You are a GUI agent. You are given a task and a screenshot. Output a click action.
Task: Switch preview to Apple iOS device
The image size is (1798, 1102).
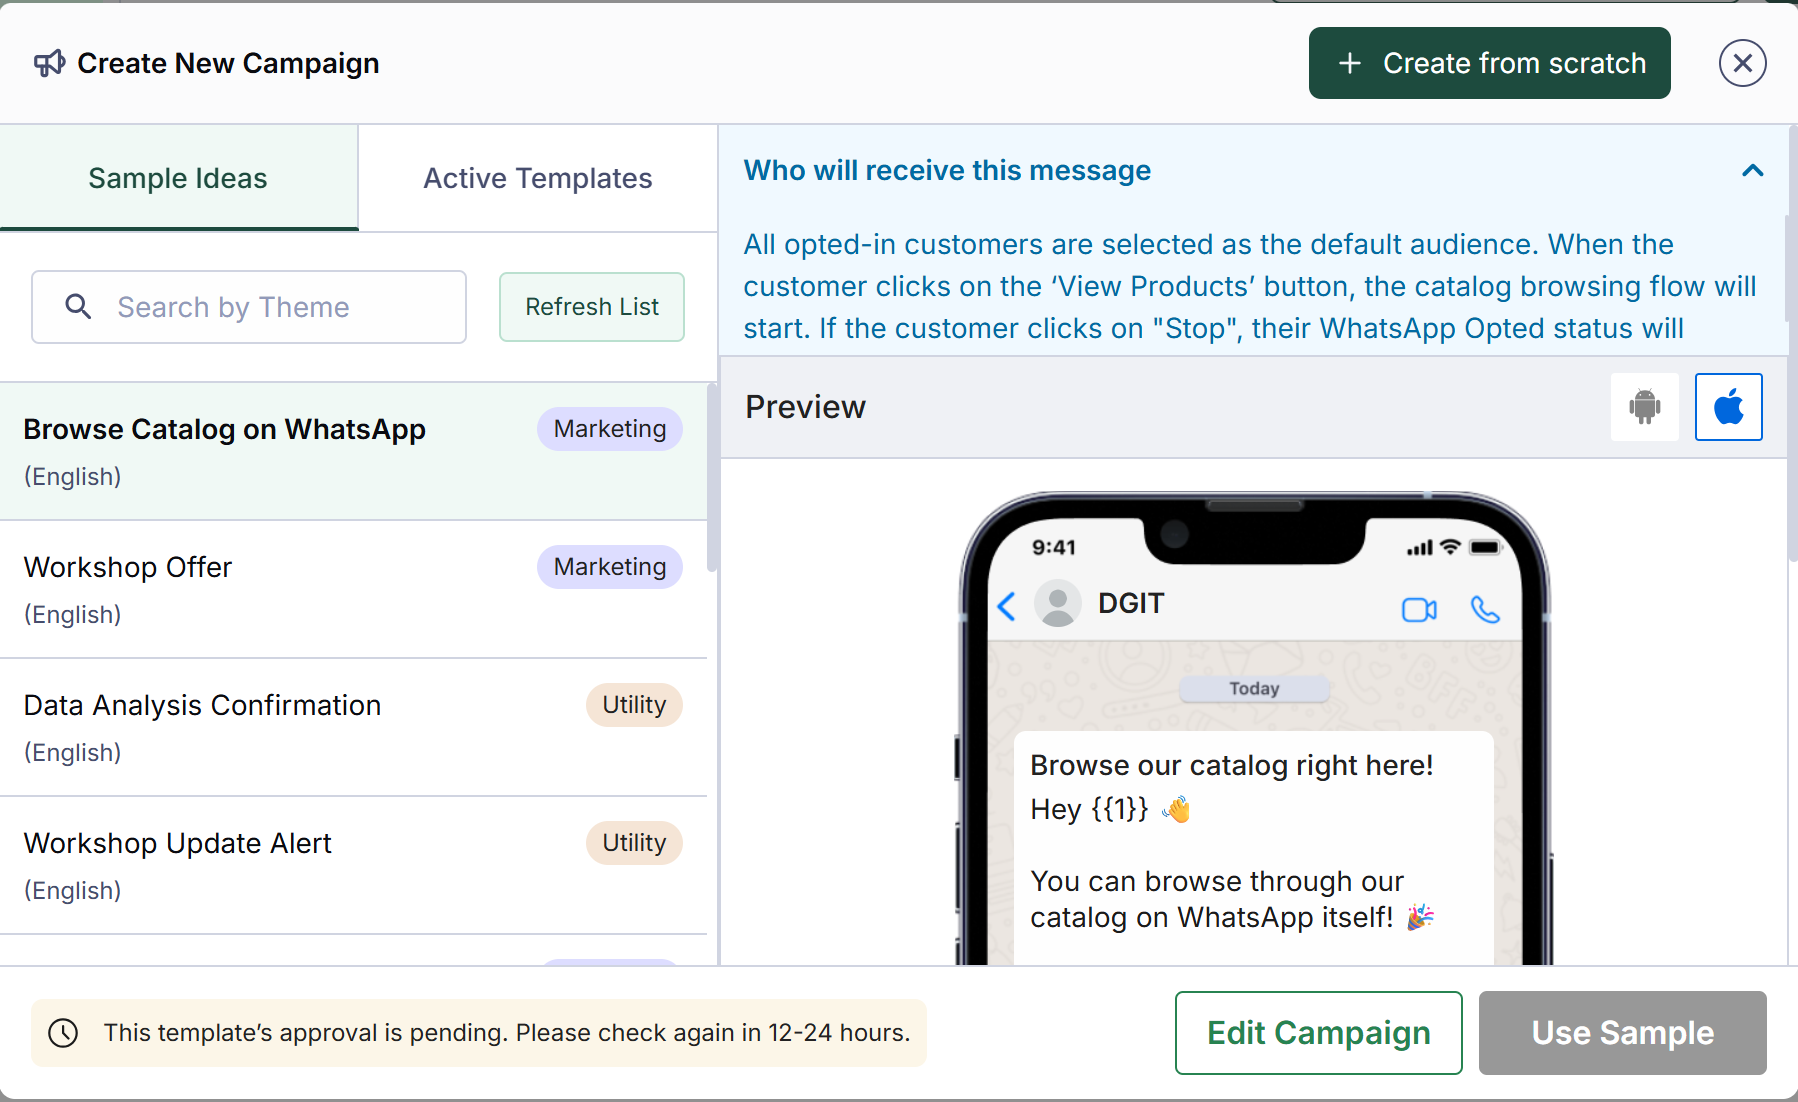(x=1728, y=407)
